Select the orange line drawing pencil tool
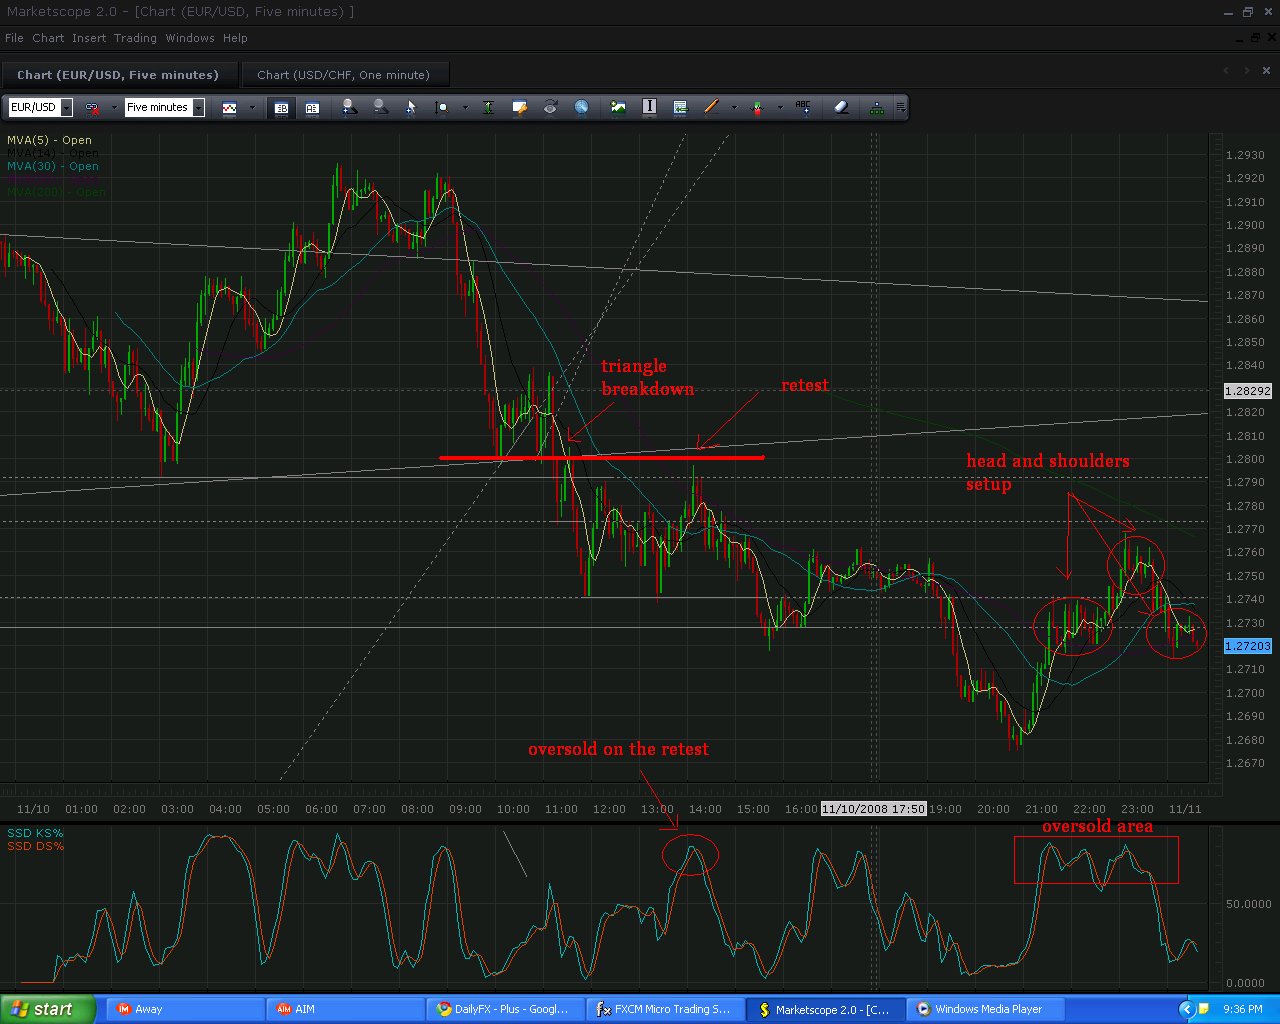The height and width of the screenshot is (1024, 1280). tap(711, 107)
